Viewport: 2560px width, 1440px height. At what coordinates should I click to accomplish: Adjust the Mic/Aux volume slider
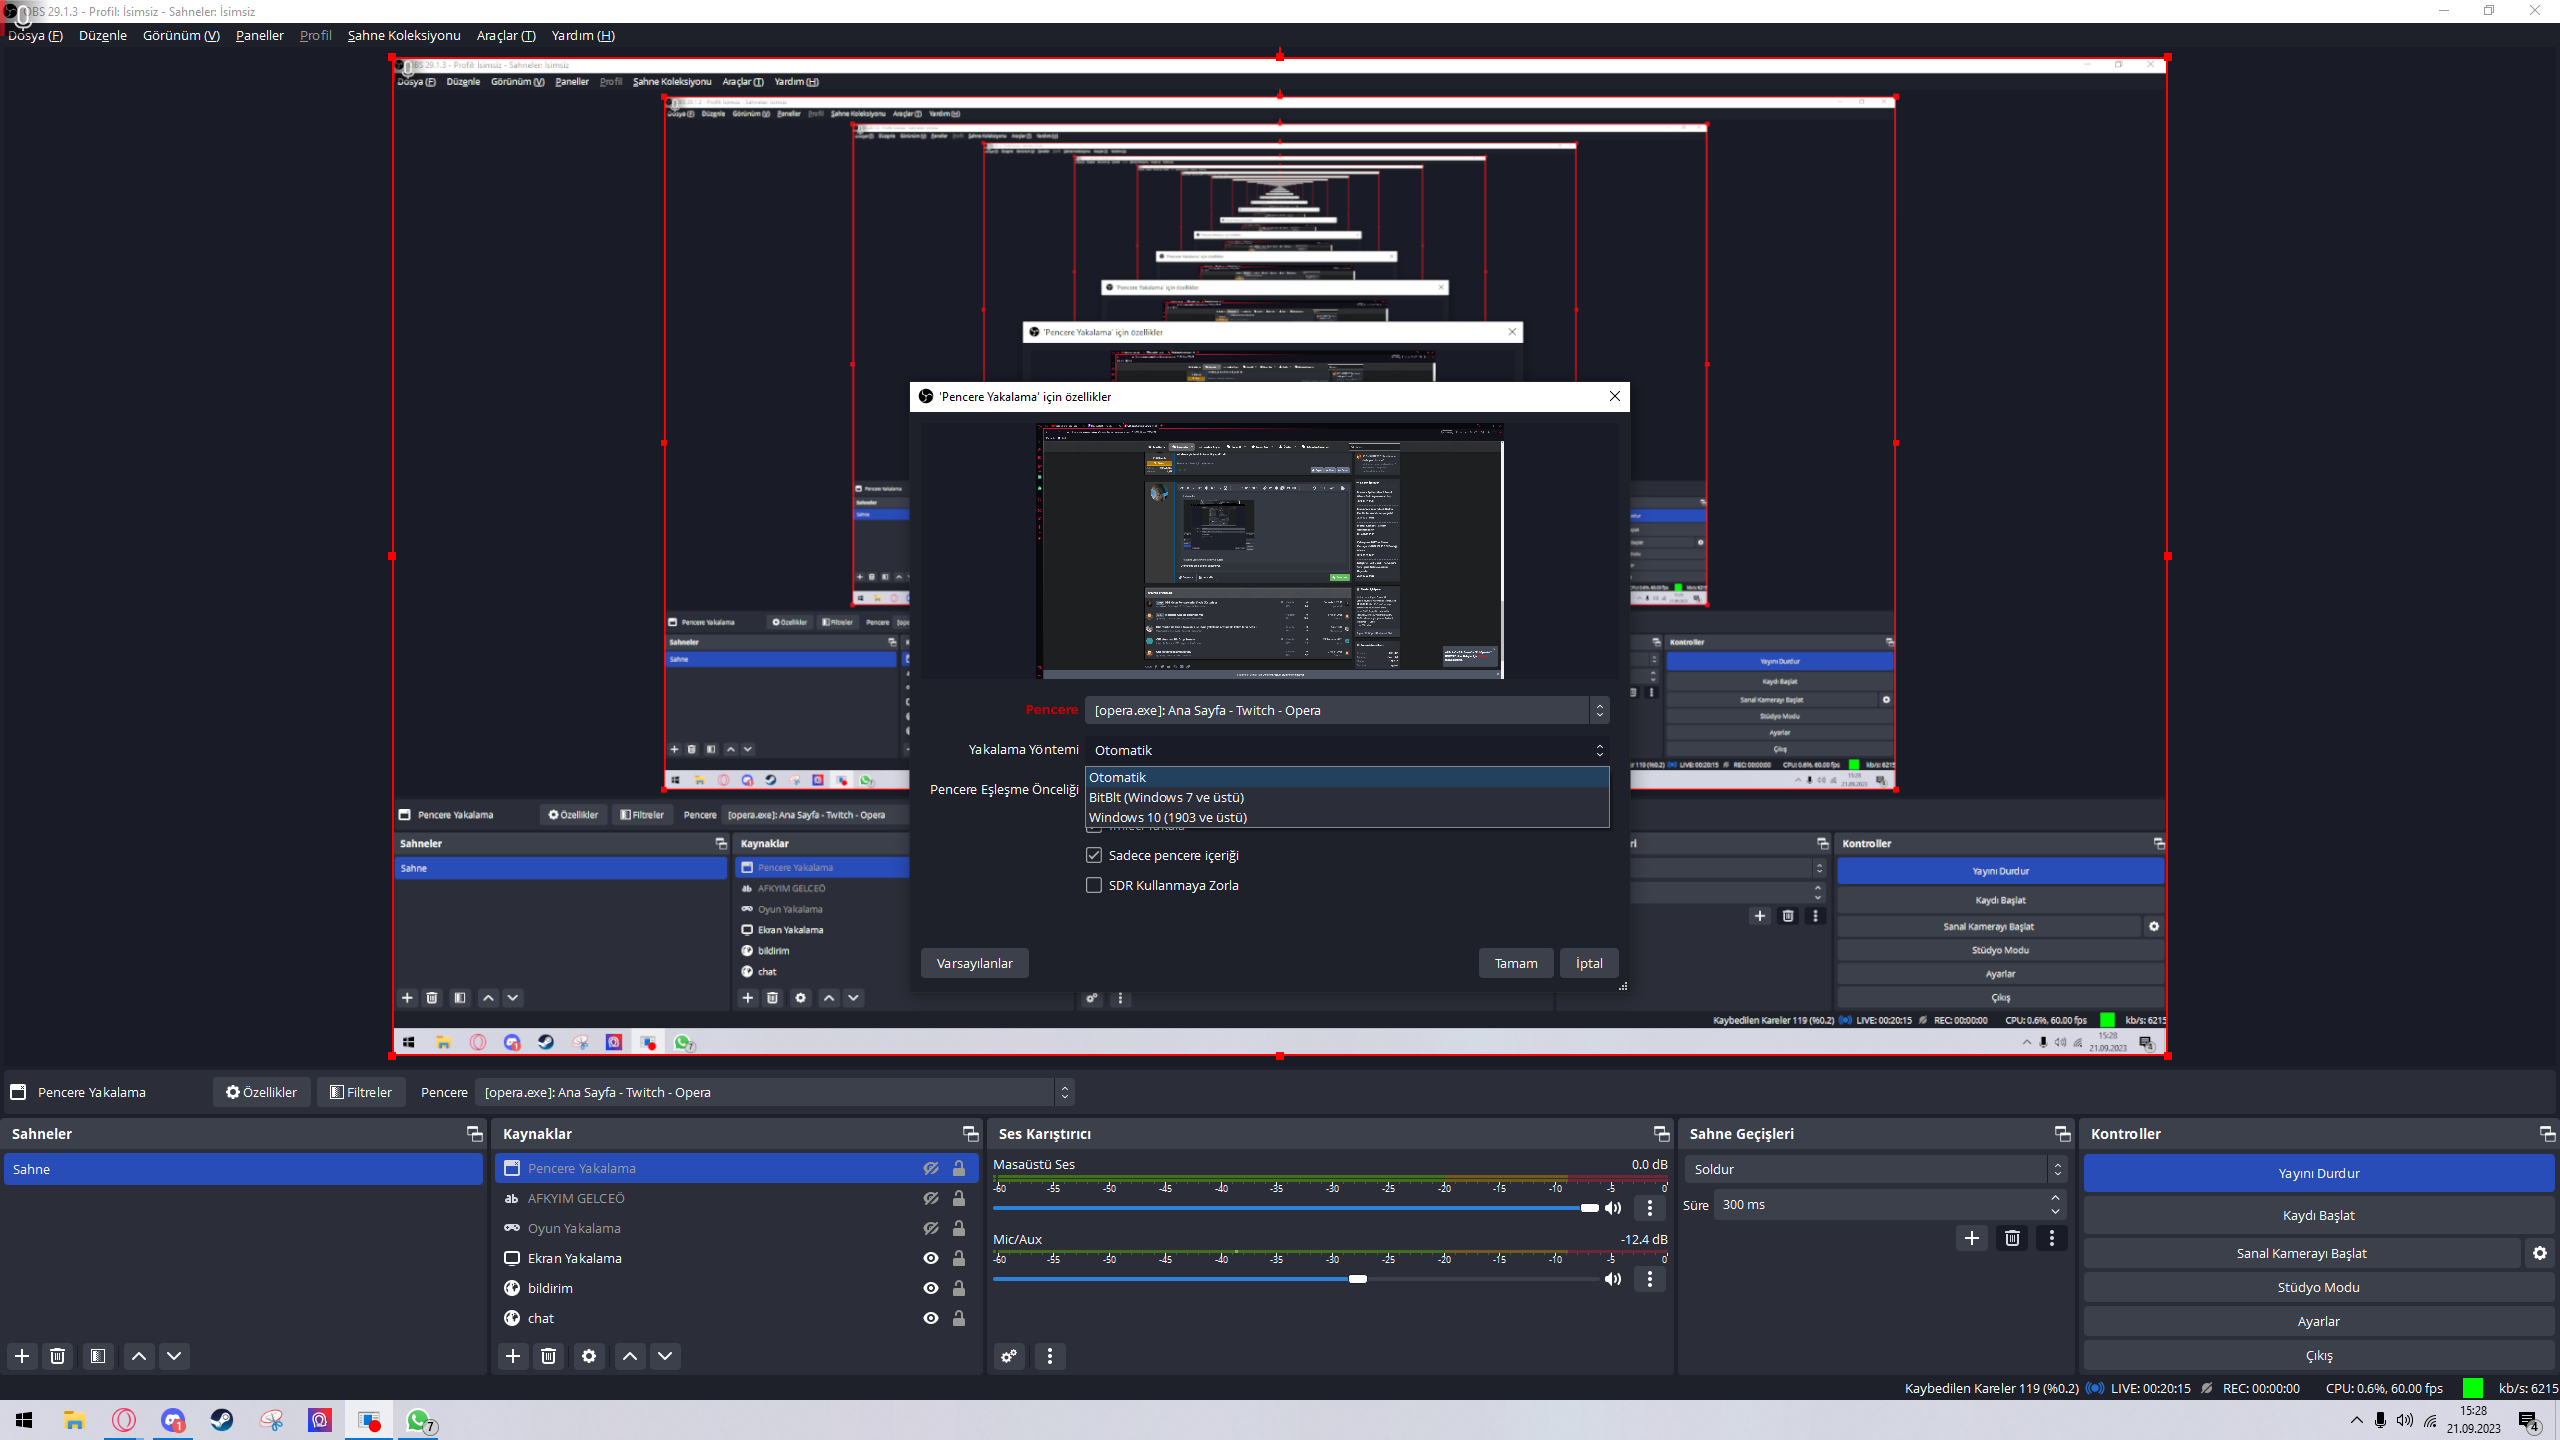tap(1357, 1279)
